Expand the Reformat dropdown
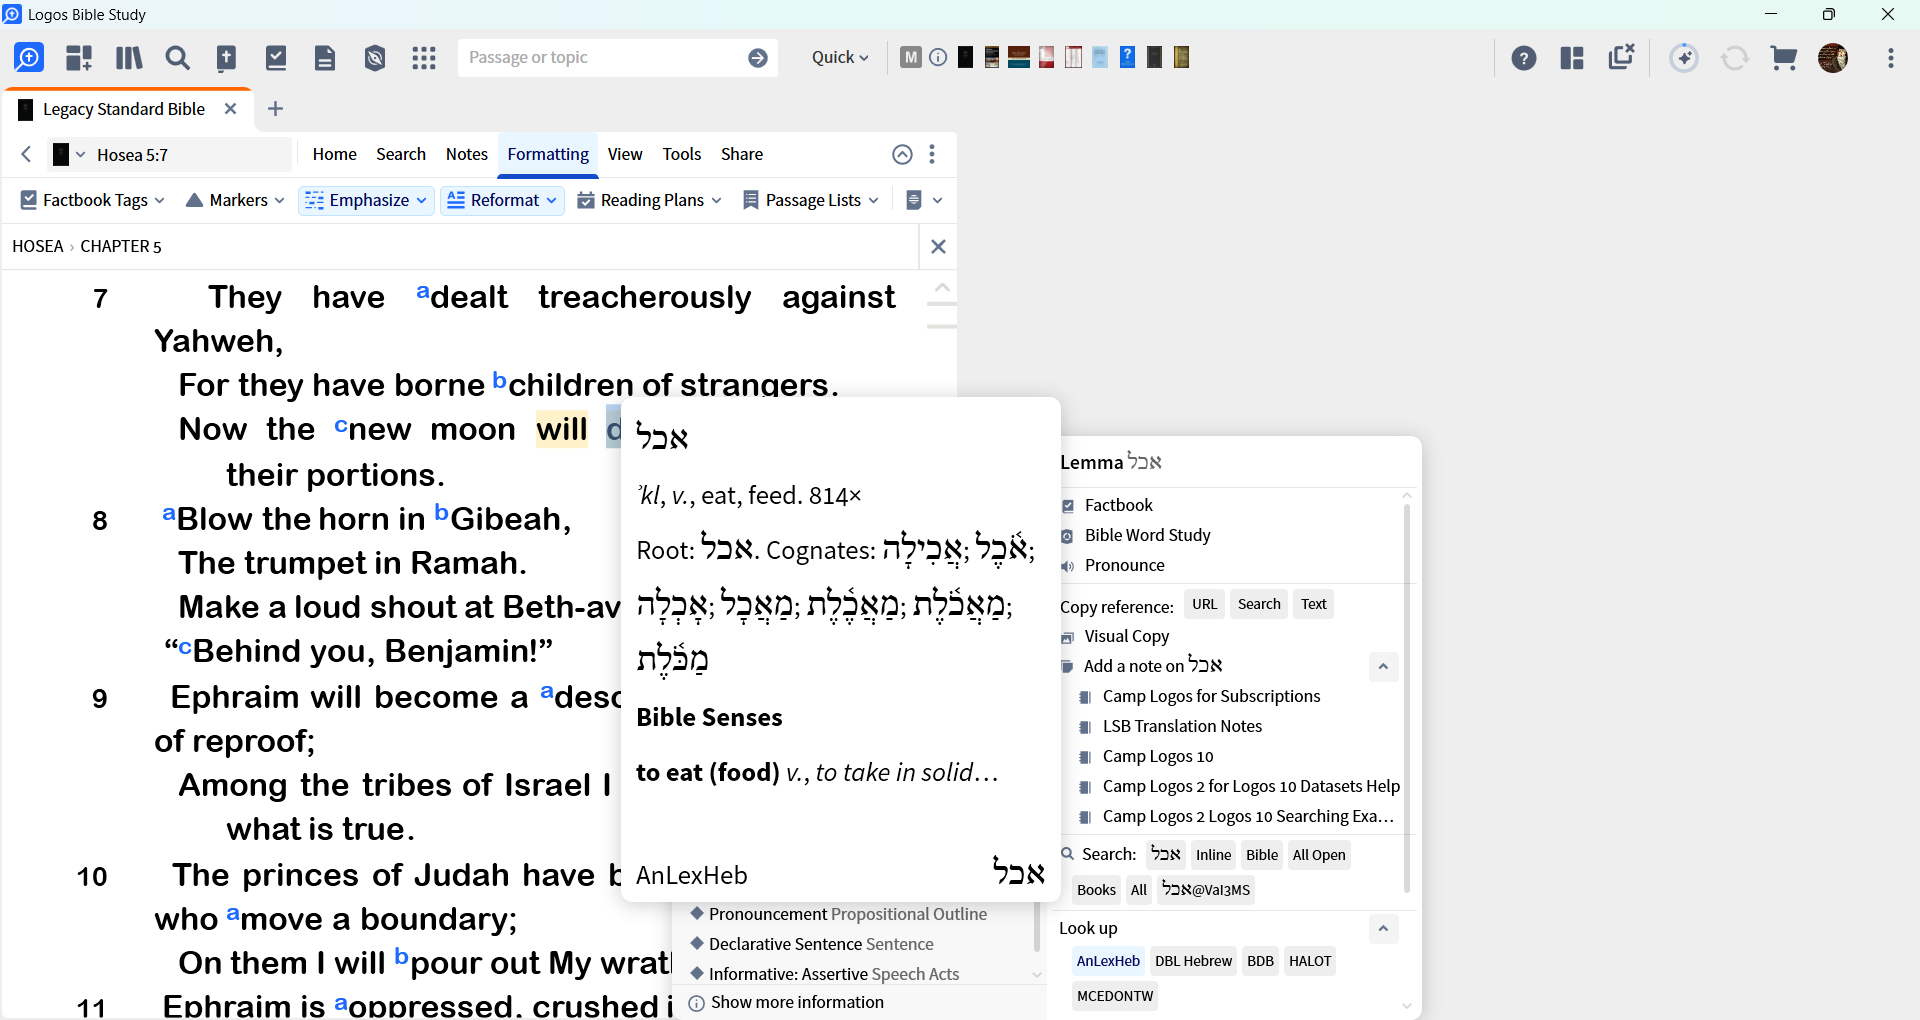This screenshot has height=1020, width=1920. point(502,200)
